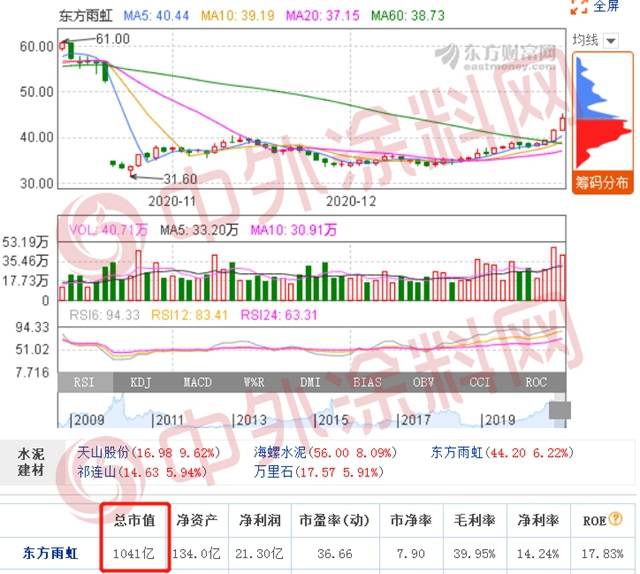Click the VOL: 40.71万 label
The width and height of the screenshot is (640, 574).
pyautogui.click(x=108, y=230)
